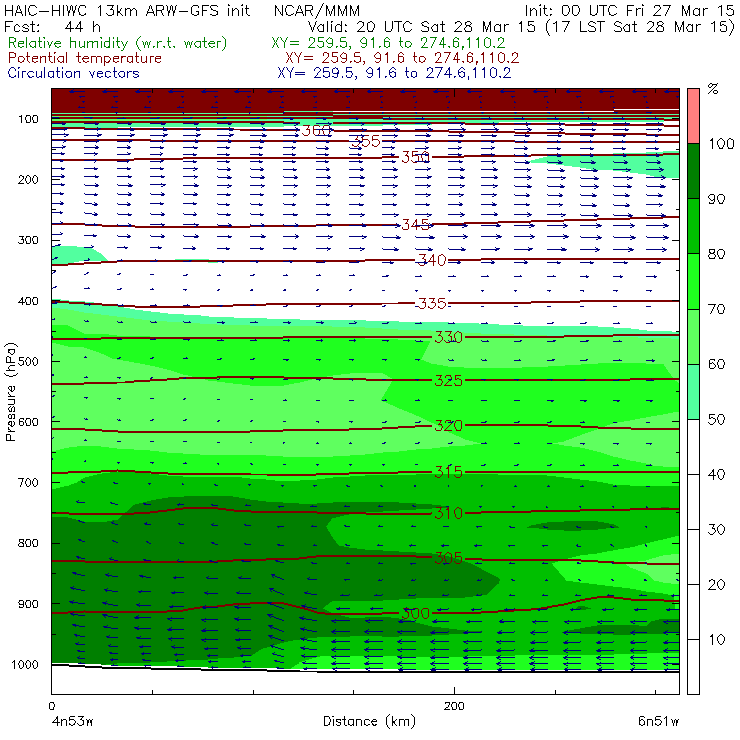
Task: Click the aqua 50-60% colorbar swatch
Action: pos(693,392)
